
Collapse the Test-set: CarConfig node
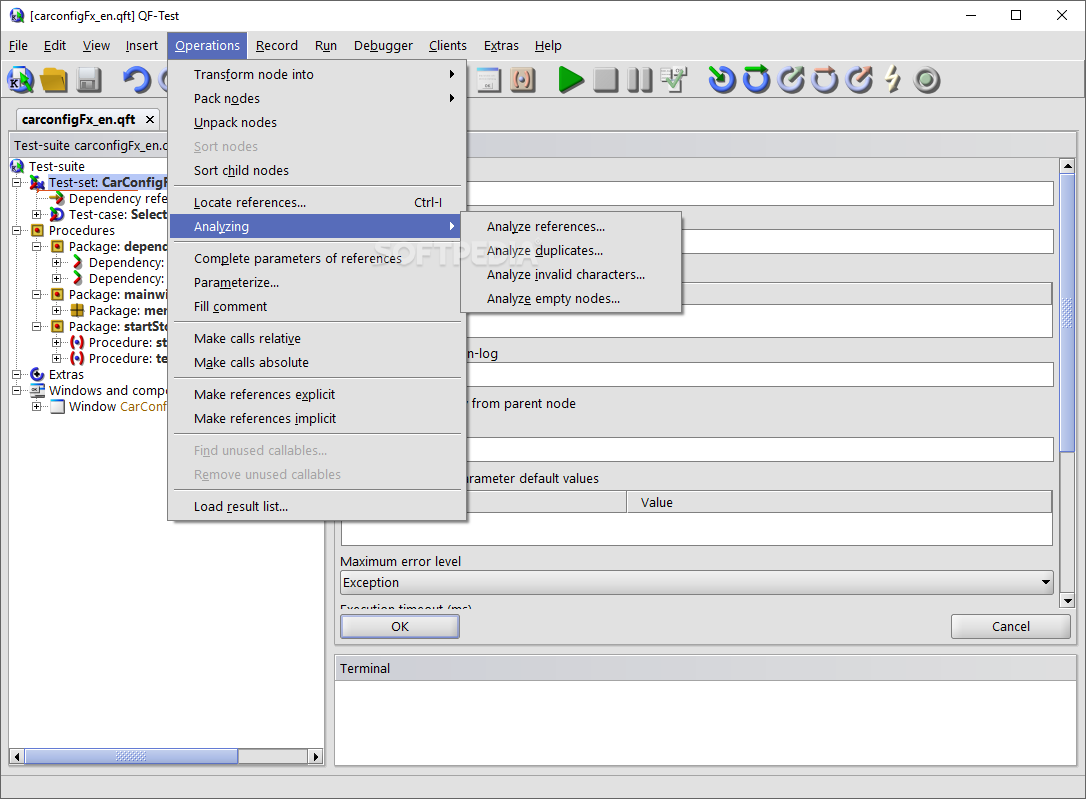pyautogui.click(x=17, y=183)
